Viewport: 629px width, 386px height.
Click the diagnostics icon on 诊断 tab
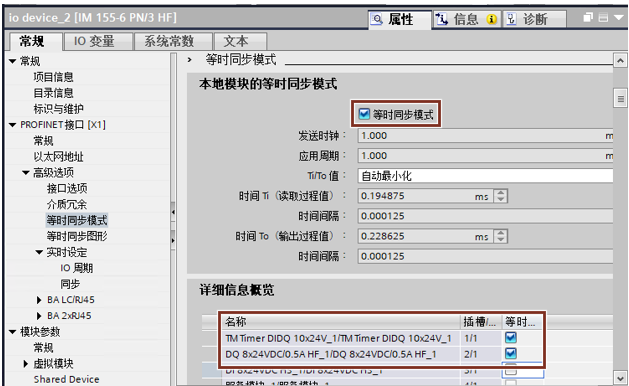coord(511,19)
